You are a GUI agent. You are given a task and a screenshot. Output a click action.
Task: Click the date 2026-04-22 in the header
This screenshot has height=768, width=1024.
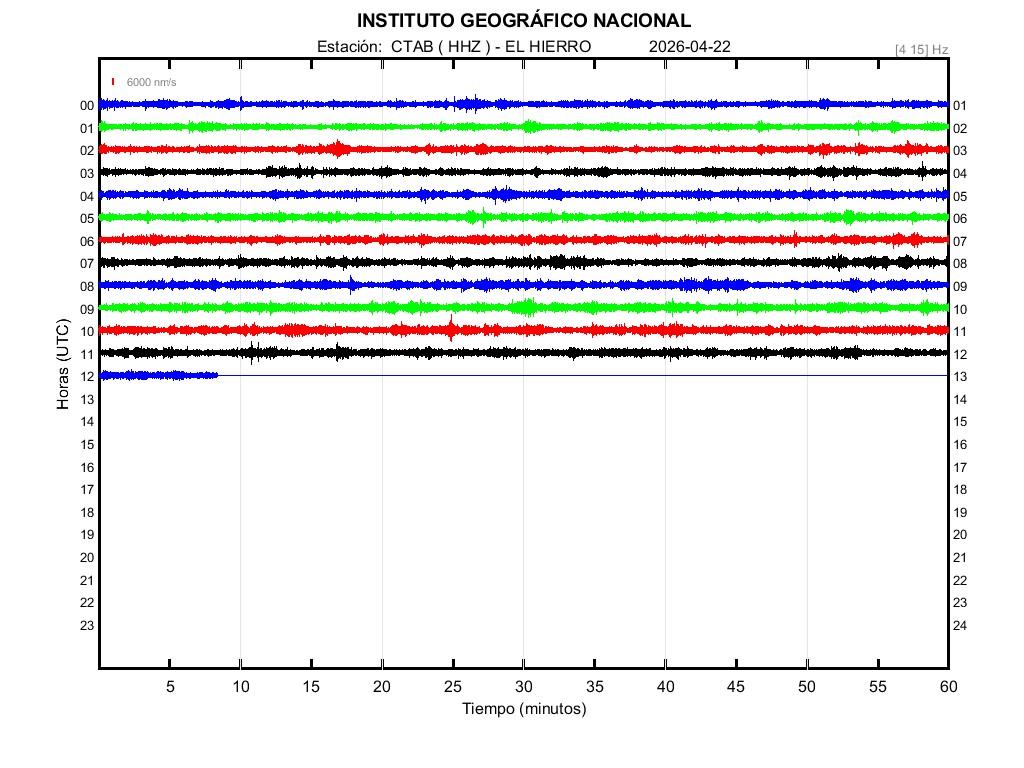click(690, 46)
